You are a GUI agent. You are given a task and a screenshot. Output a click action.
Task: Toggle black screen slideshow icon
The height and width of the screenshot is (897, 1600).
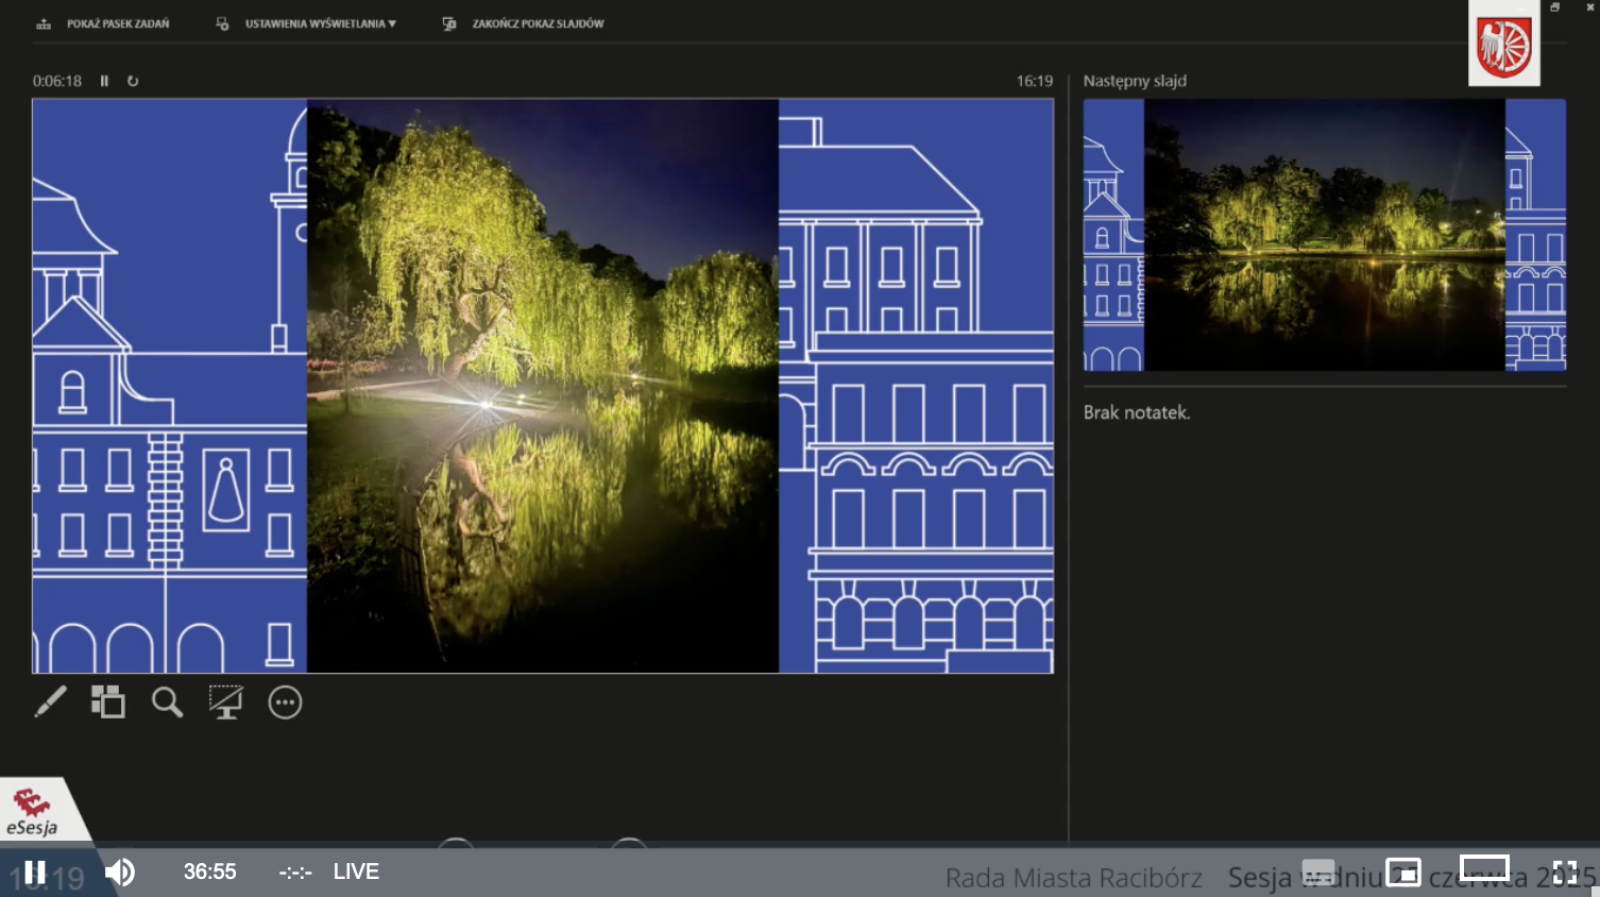[x=226, y=702]
